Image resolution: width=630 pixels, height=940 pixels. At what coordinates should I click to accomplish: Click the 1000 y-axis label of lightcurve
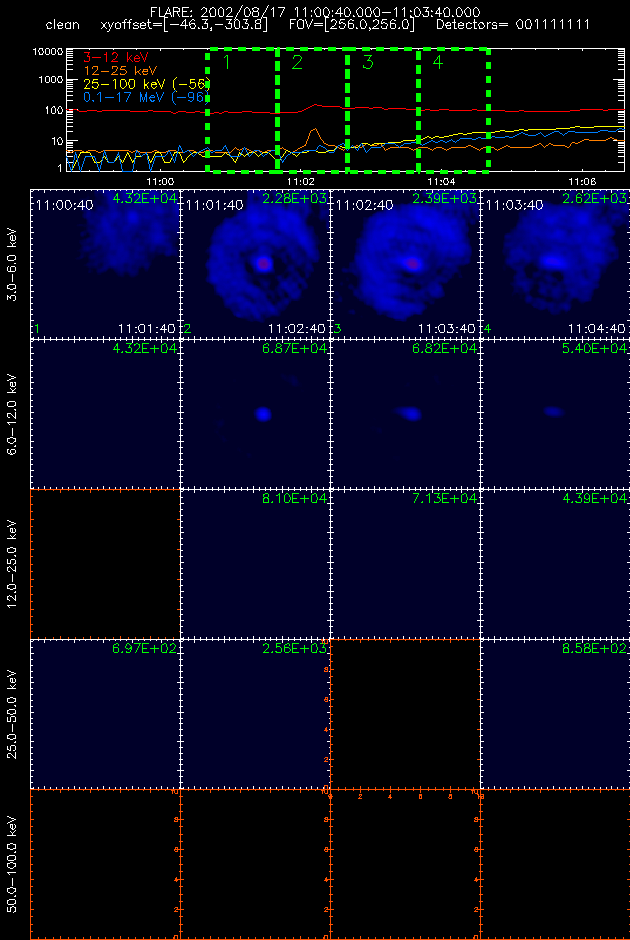click(52, 80)
